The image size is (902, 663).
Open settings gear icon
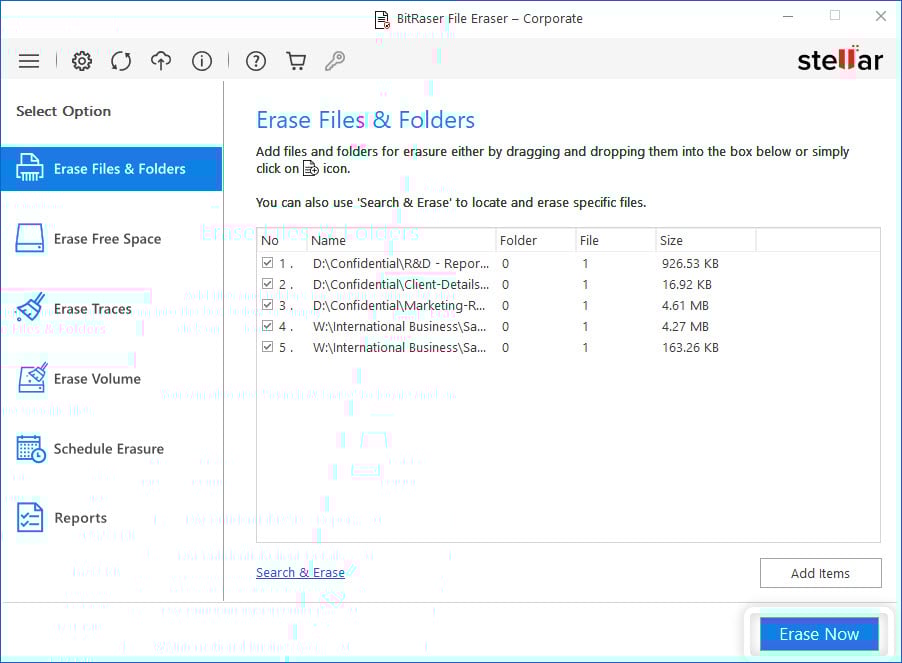(82, 61)
